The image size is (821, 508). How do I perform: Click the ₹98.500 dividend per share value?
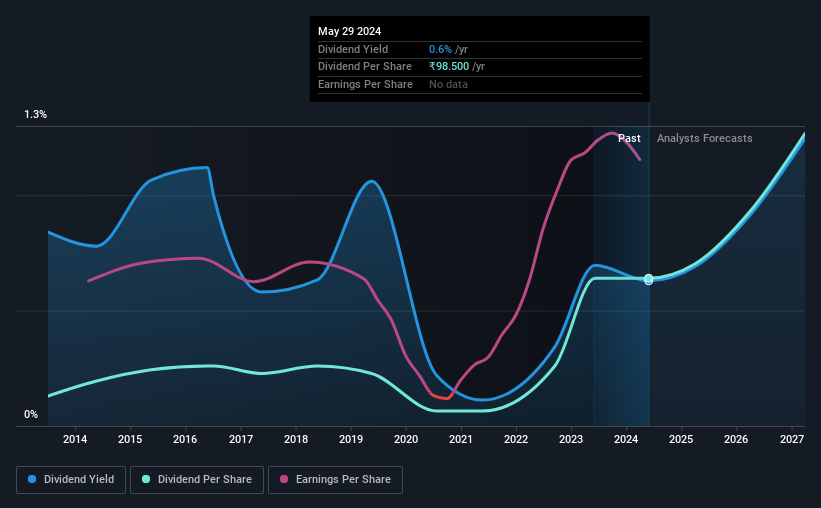[x=449, y=67]
